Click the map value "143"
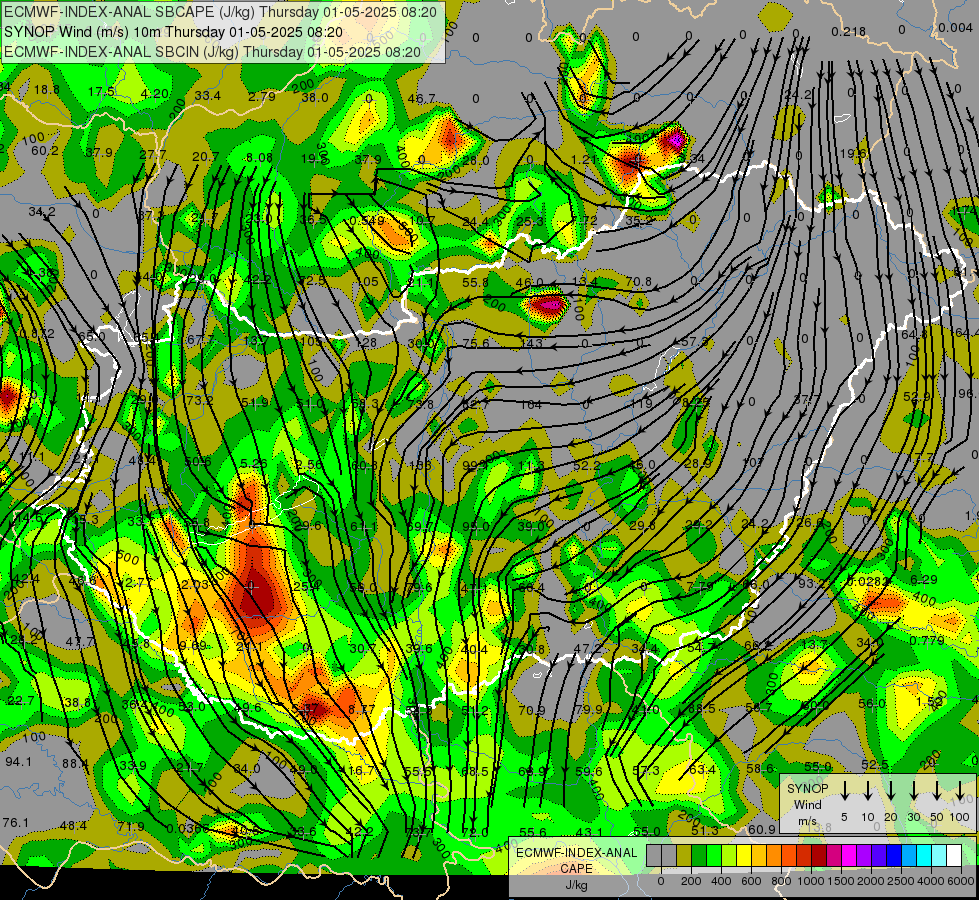 tap(531, 343)
